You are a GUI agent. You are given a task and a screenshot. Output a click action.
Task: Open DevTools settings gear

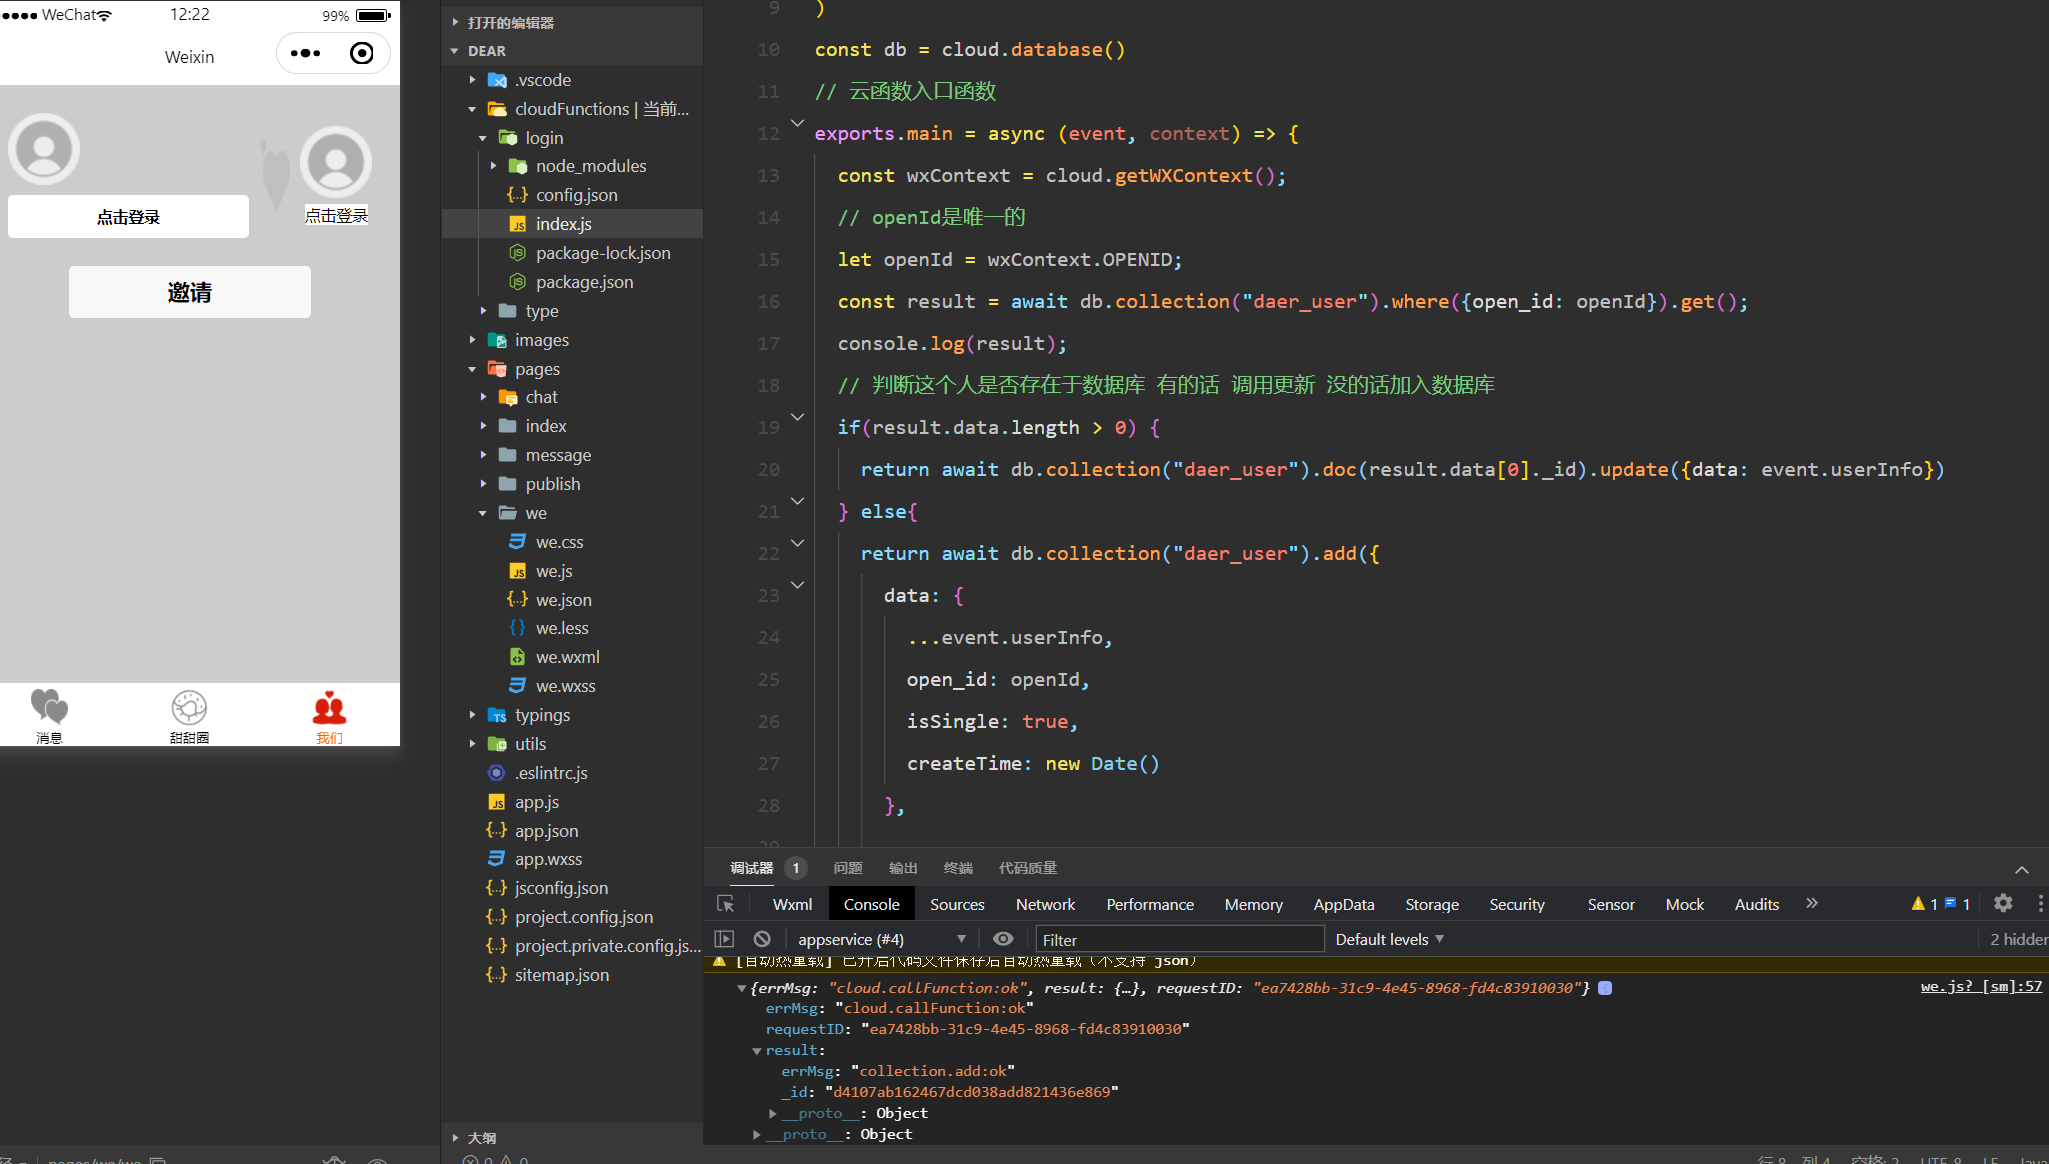[2003, 903]
